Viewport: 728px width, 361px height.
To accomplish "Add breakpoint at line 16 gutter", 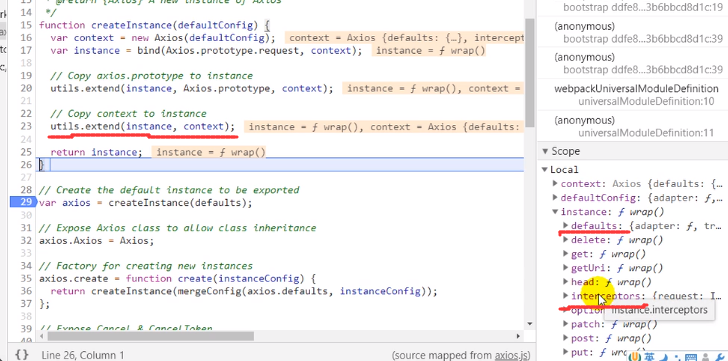I will [26, 38].
